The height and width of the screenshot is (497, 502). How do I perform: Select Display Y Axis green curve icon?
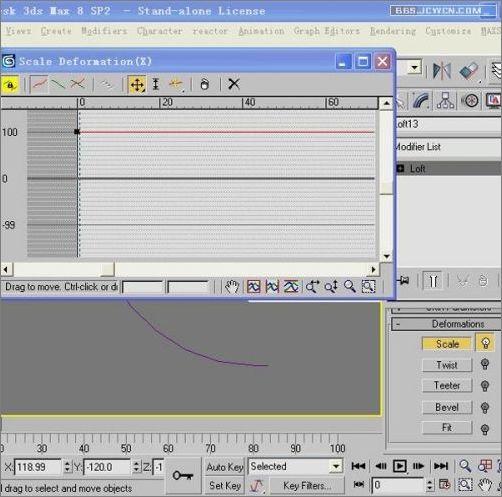click(x=58, y=84)
